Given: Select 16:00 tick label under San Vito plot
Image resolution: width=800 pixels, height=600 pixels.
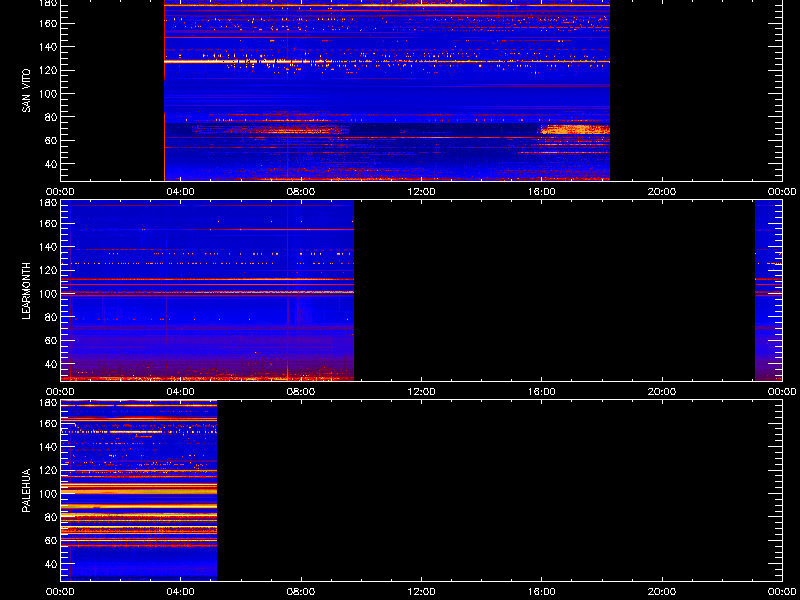Looking at the screenshot, I should tap(541, 192).
